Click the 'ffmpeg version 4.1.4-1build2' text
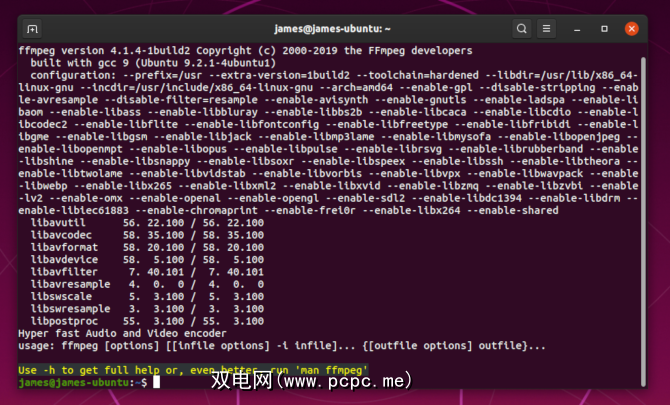 [x=104, y=51]
